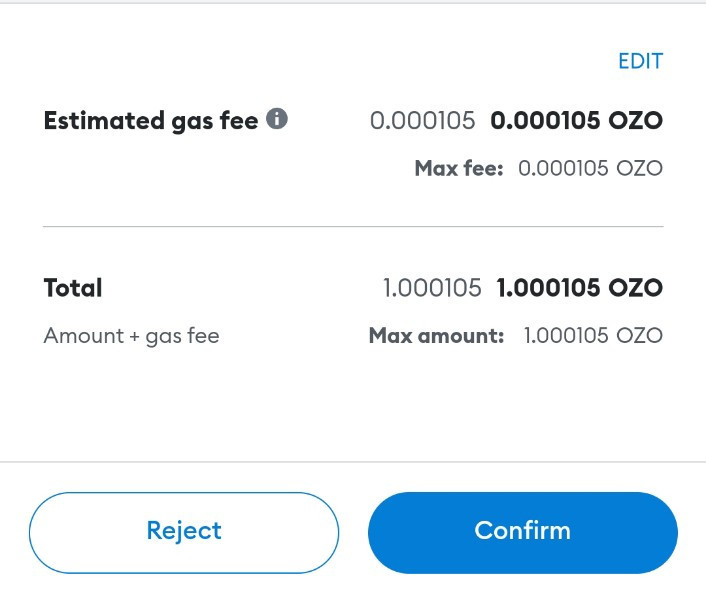Click the Total label
This screenshot has height=597, width=706.
coord(73,288)
